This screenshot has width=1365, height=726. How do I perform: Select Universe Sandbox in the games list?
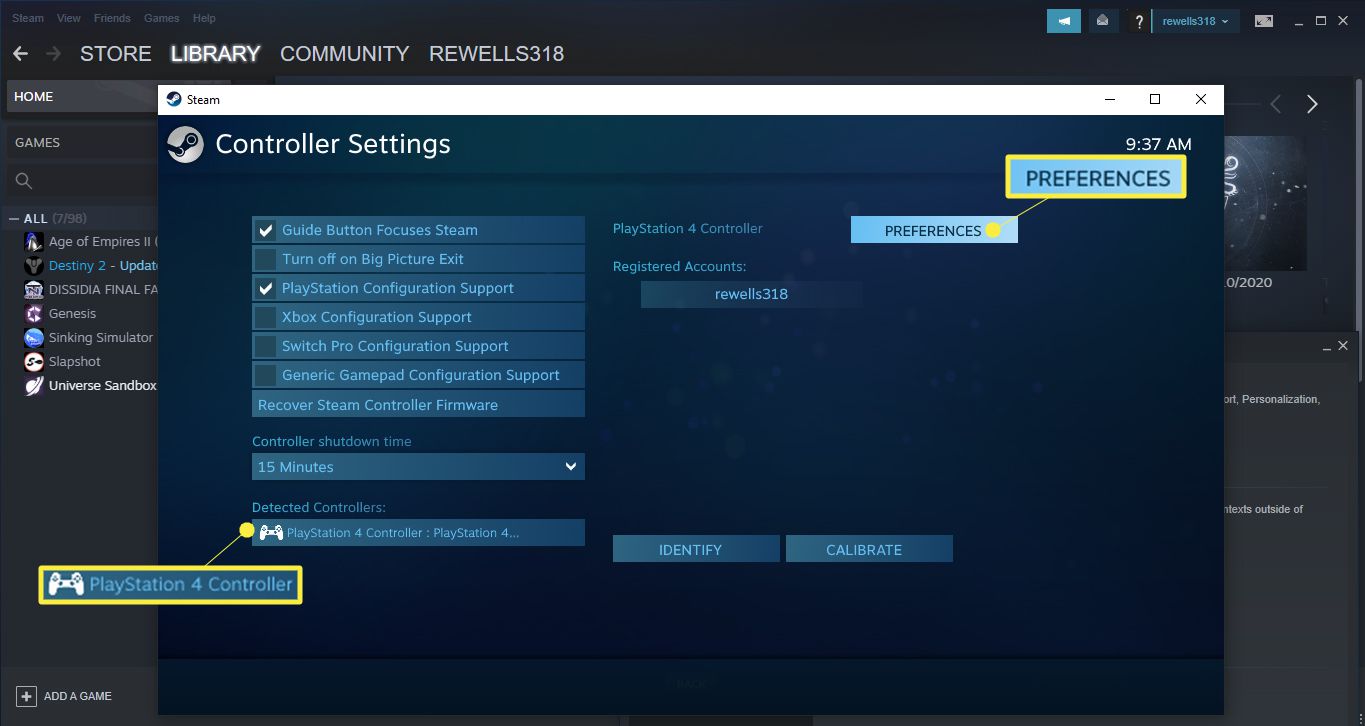(103, 386)
